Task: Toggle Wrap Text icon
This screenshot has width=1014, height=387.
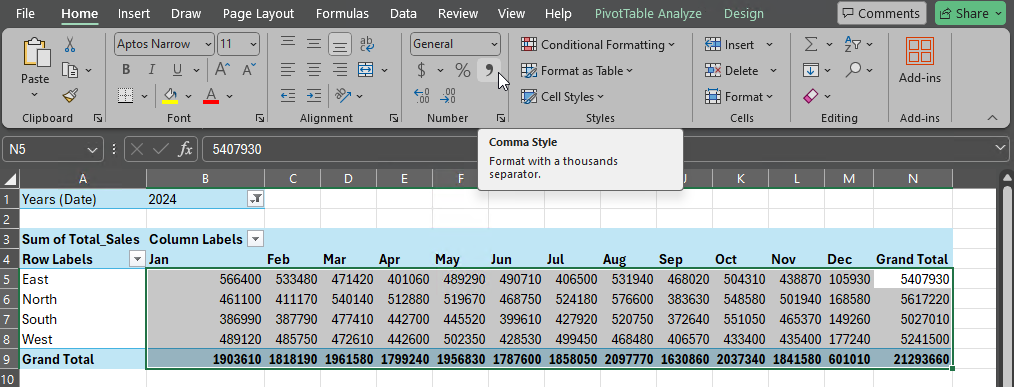Action: [367, 44]
